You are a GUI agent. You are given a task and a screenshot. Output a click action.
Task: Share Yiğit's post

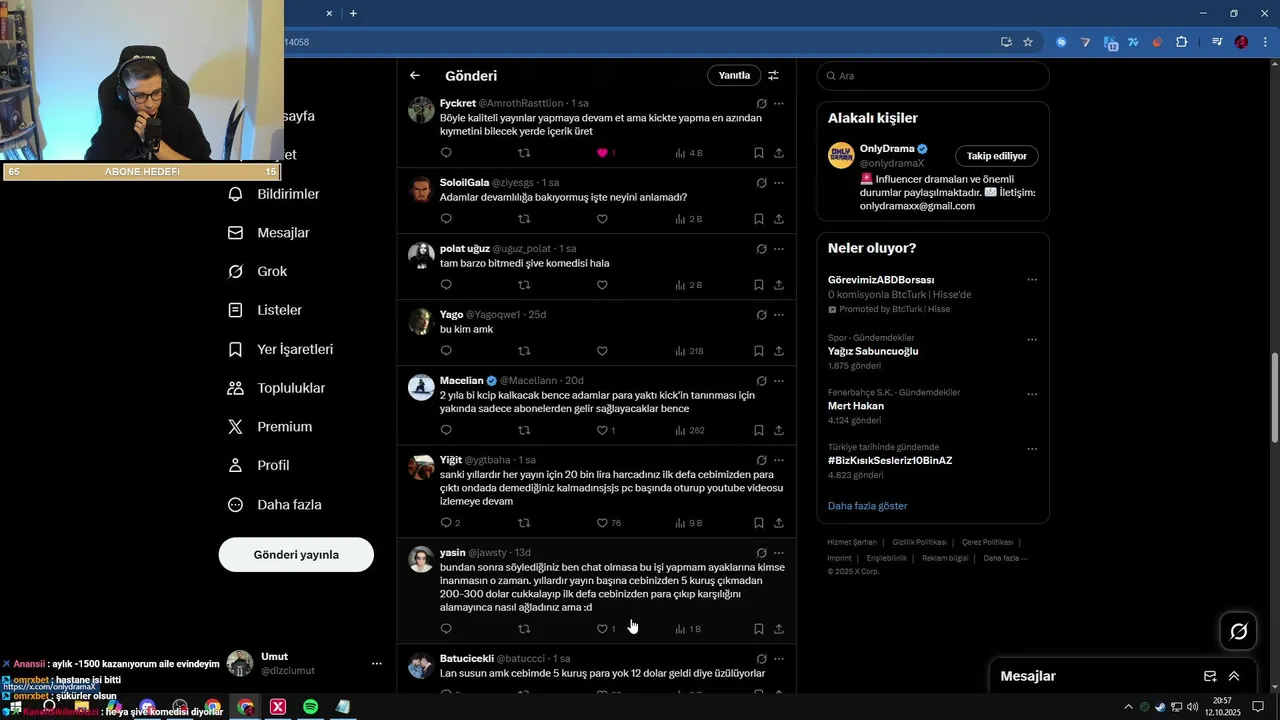[x=779, y=523]
